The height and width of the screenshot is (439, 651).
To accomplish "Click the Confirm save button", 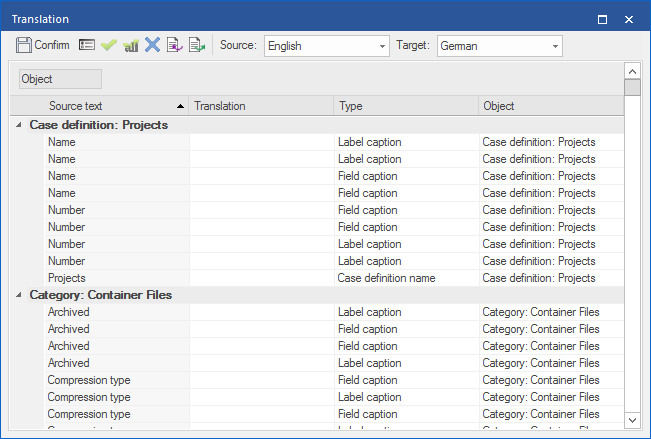I will tap(43, 45).
